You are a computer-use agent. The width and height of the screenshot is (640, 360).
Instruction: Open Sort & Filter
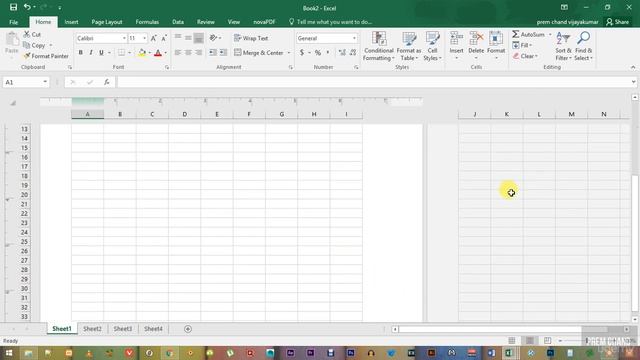[563, 46]
